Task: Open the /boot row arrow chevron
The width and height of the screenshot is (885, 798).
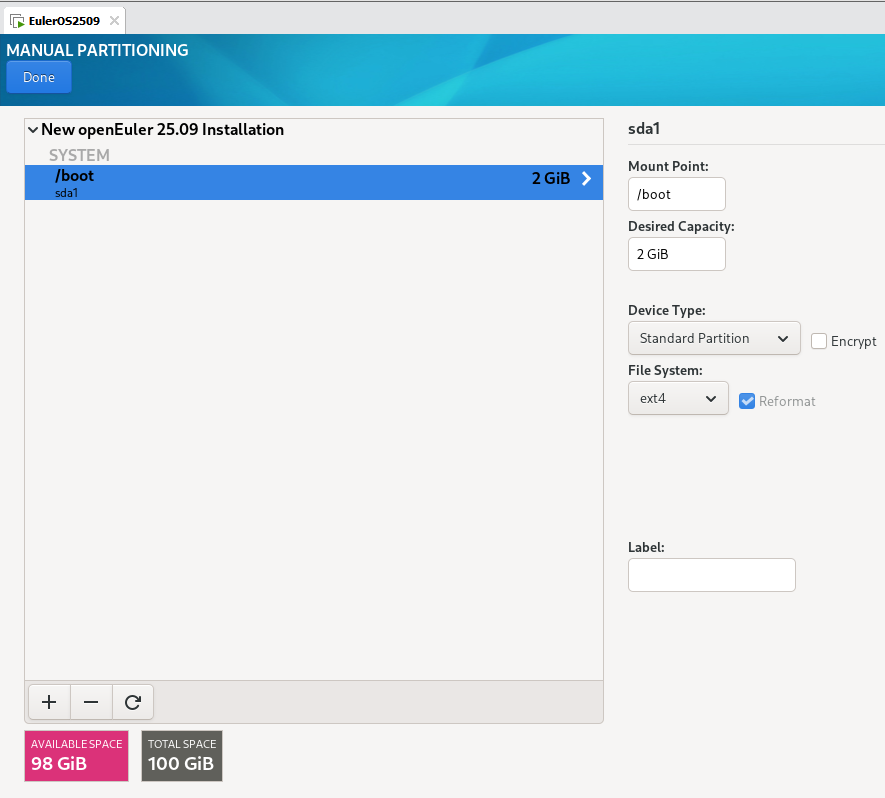Action: click(x=586, y=178)
